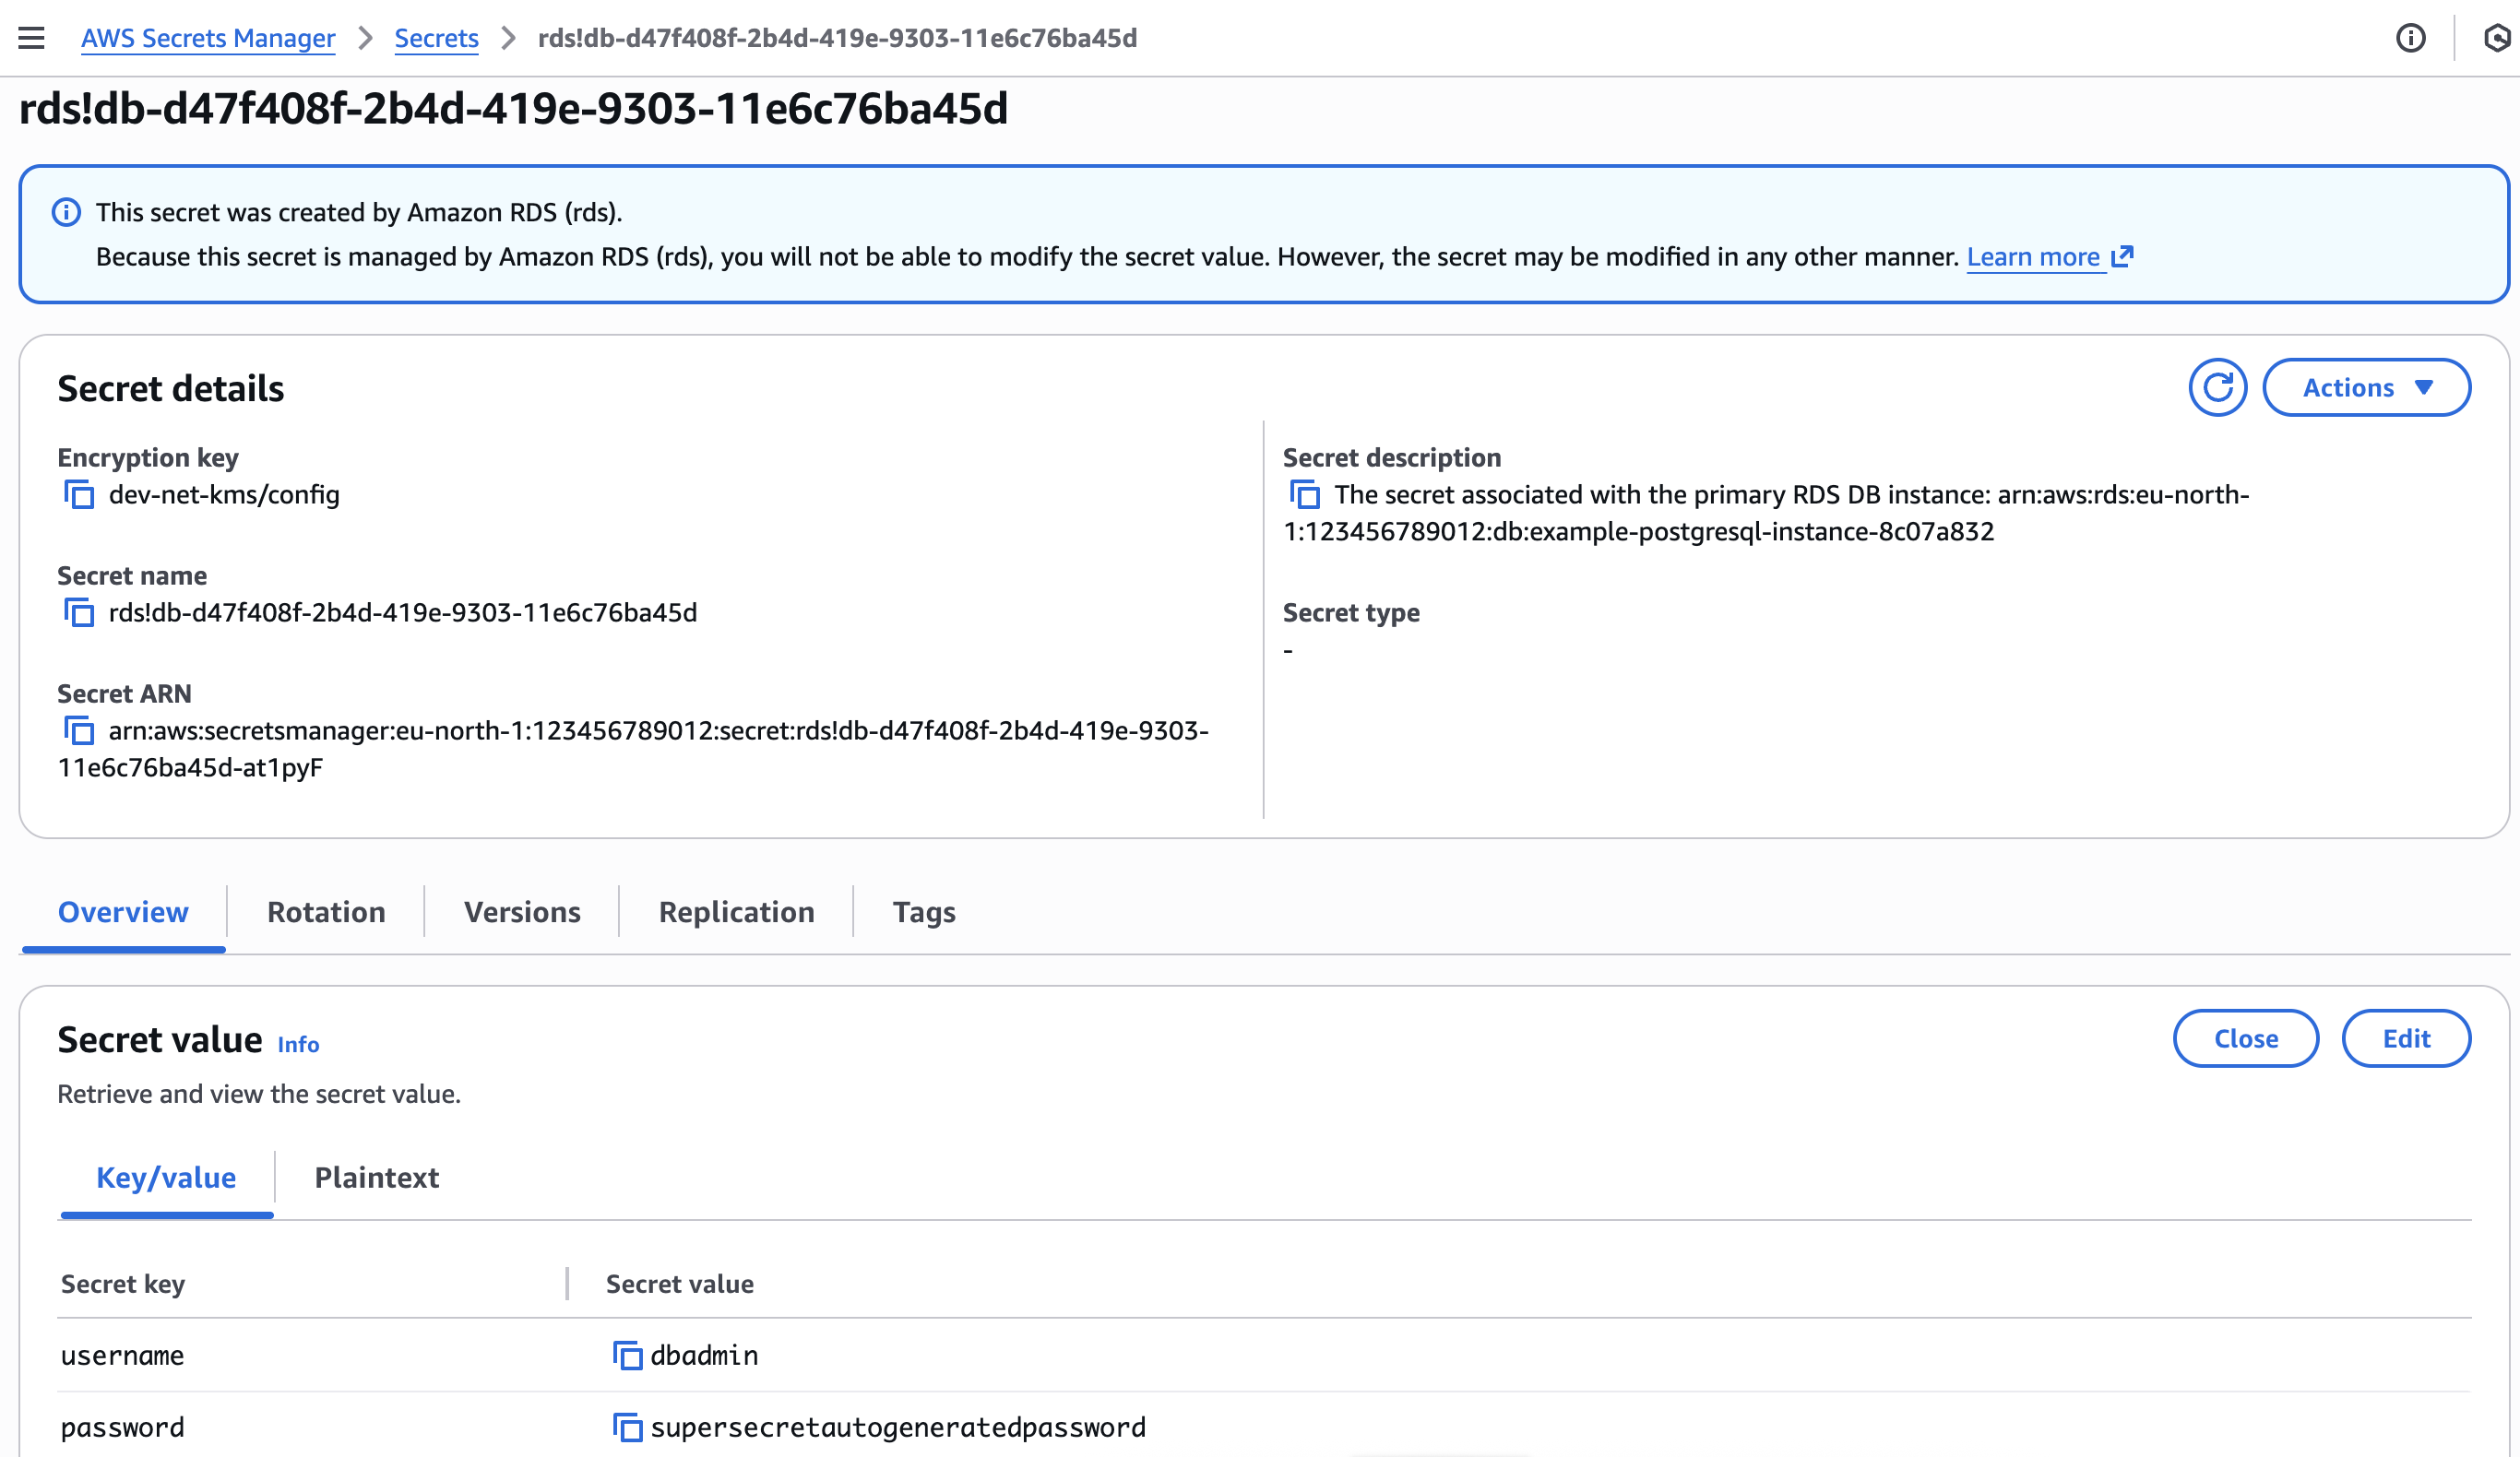Switch to Plaintext view
The image size is (2520, 1457).
click(376, 1178)
